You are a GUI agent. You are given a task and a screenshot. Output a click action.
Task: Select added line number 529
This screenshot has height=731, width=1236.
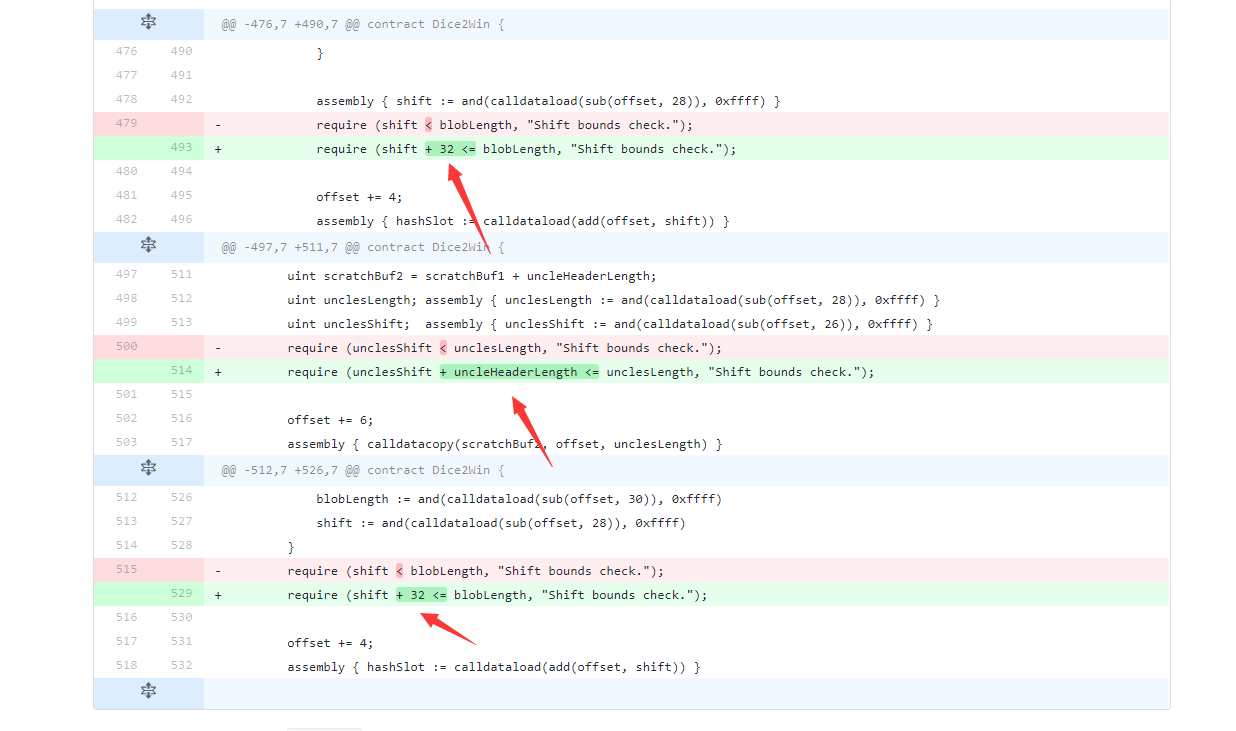tap(181, 593)
